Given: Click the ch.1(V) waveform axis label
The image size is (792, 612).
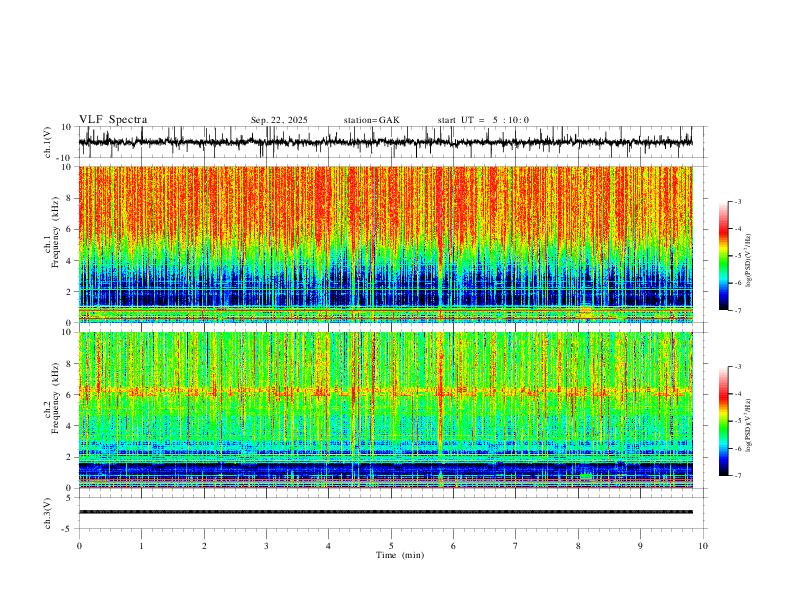Looking at the screenshot, I should click(48, 142).
